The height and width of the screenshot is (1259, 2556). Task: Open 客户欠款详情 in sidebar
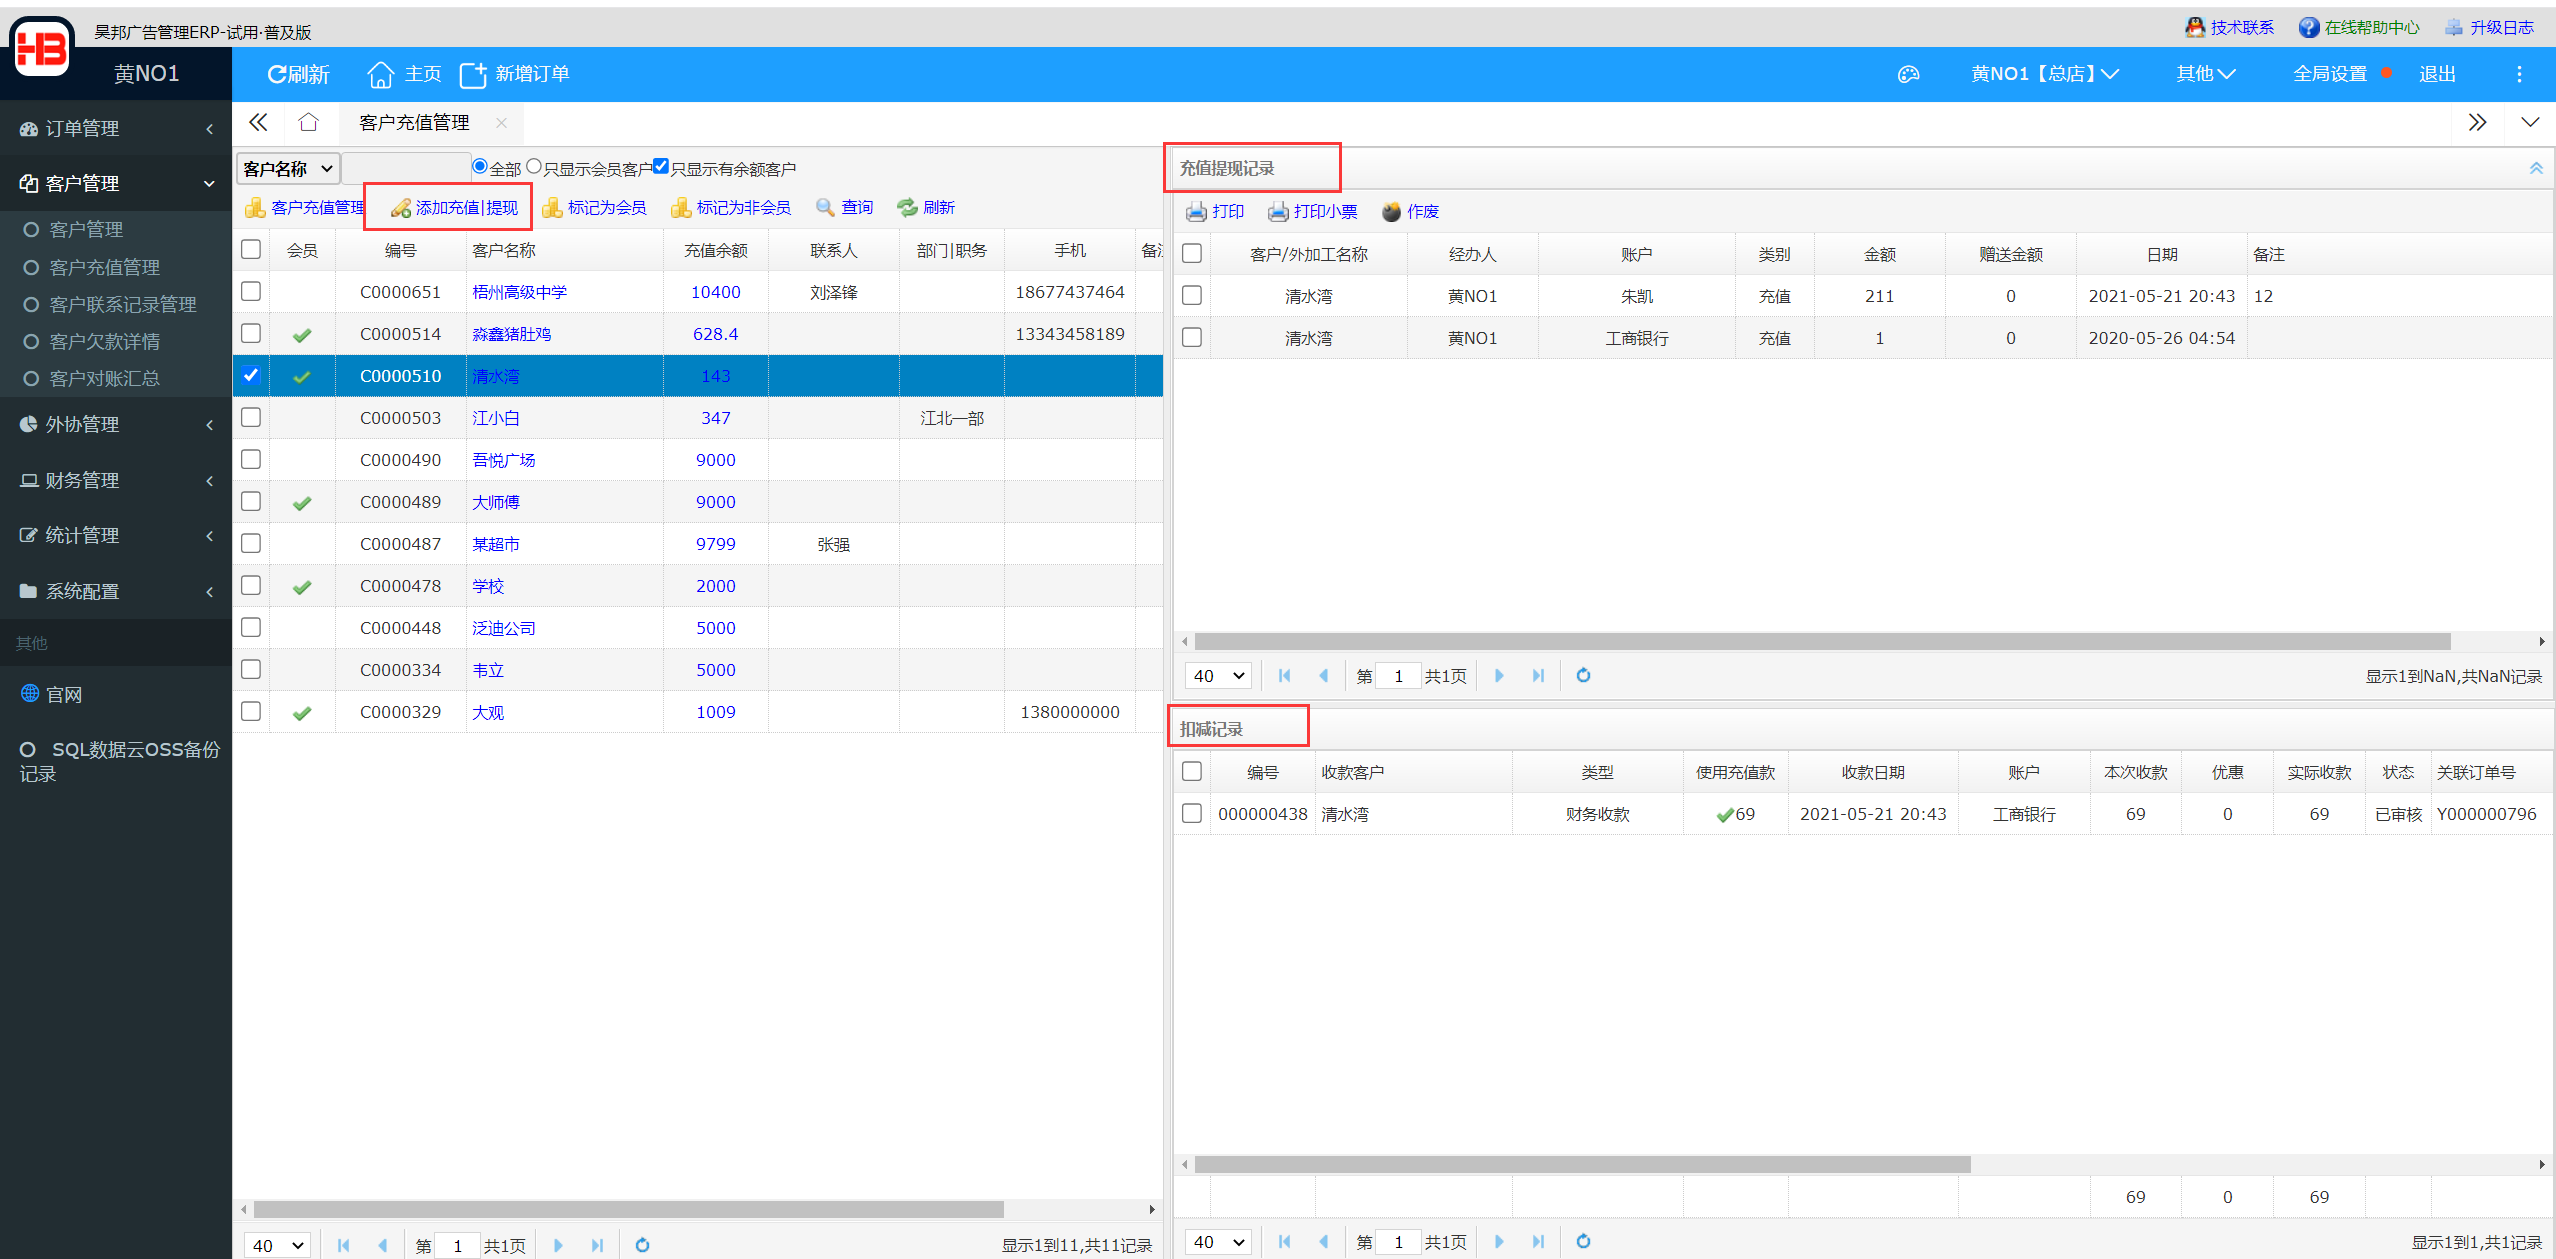coord(104,341)
